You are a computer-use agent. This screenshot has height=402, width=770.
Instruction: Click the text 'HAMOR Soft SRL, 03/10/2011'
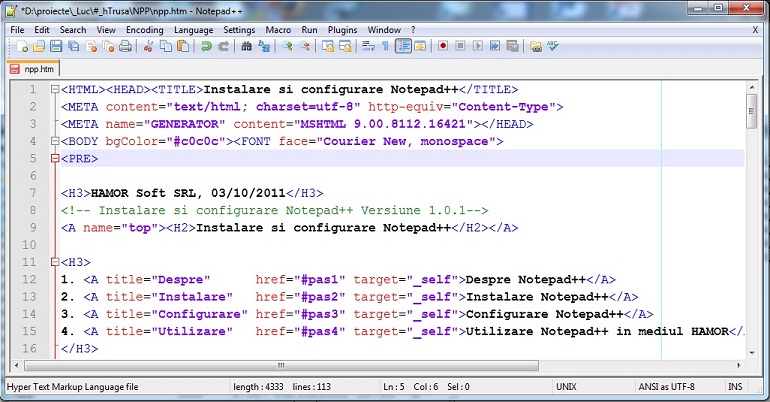(188, 193)
